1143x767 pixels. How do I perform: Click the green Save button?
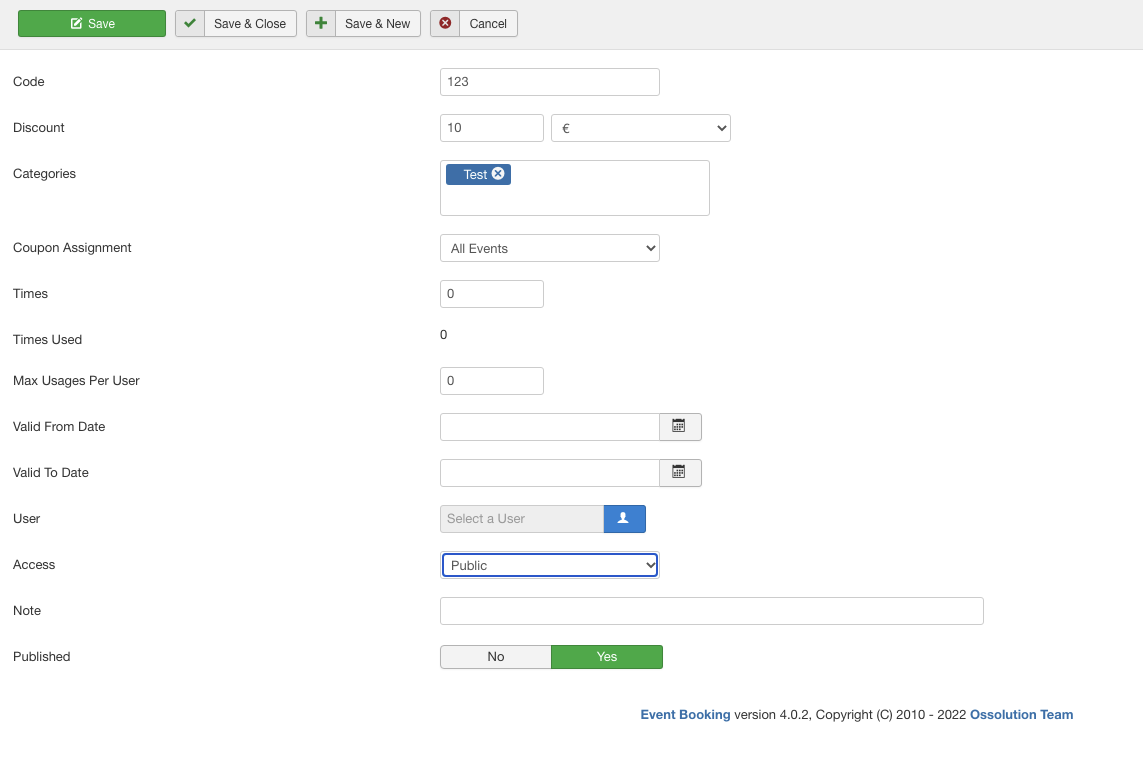pyautogui.click(x=92, y=24)
